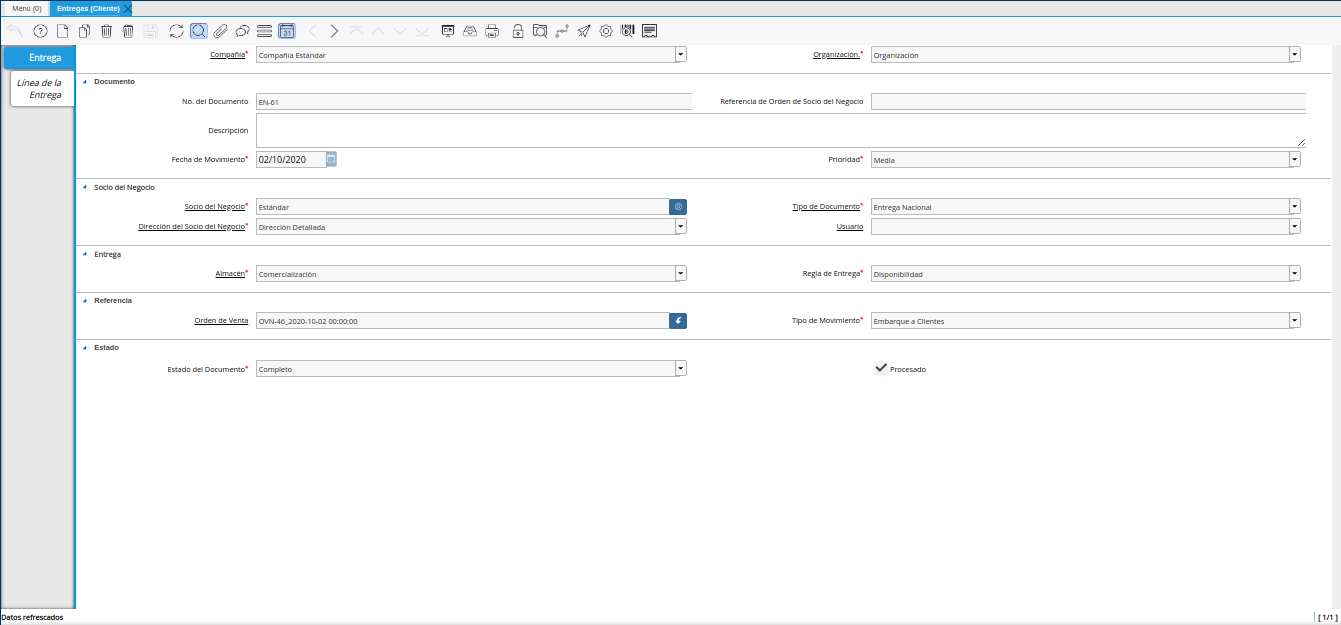
Task: Open Orden de Venta lookup button
Action: coord(678,321)
